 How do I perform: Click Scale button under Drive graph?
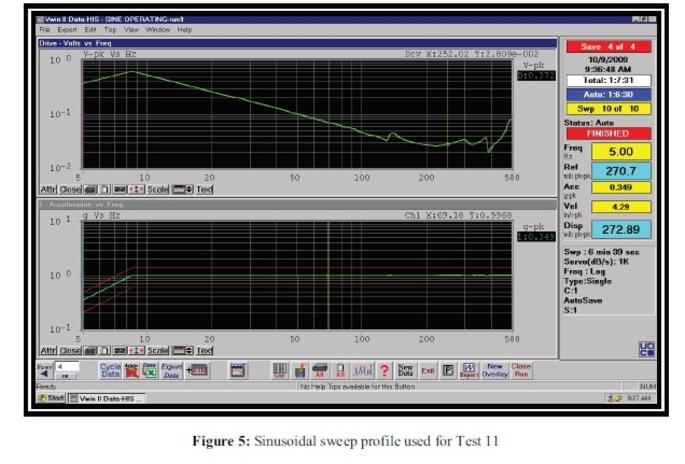(158, 190)
